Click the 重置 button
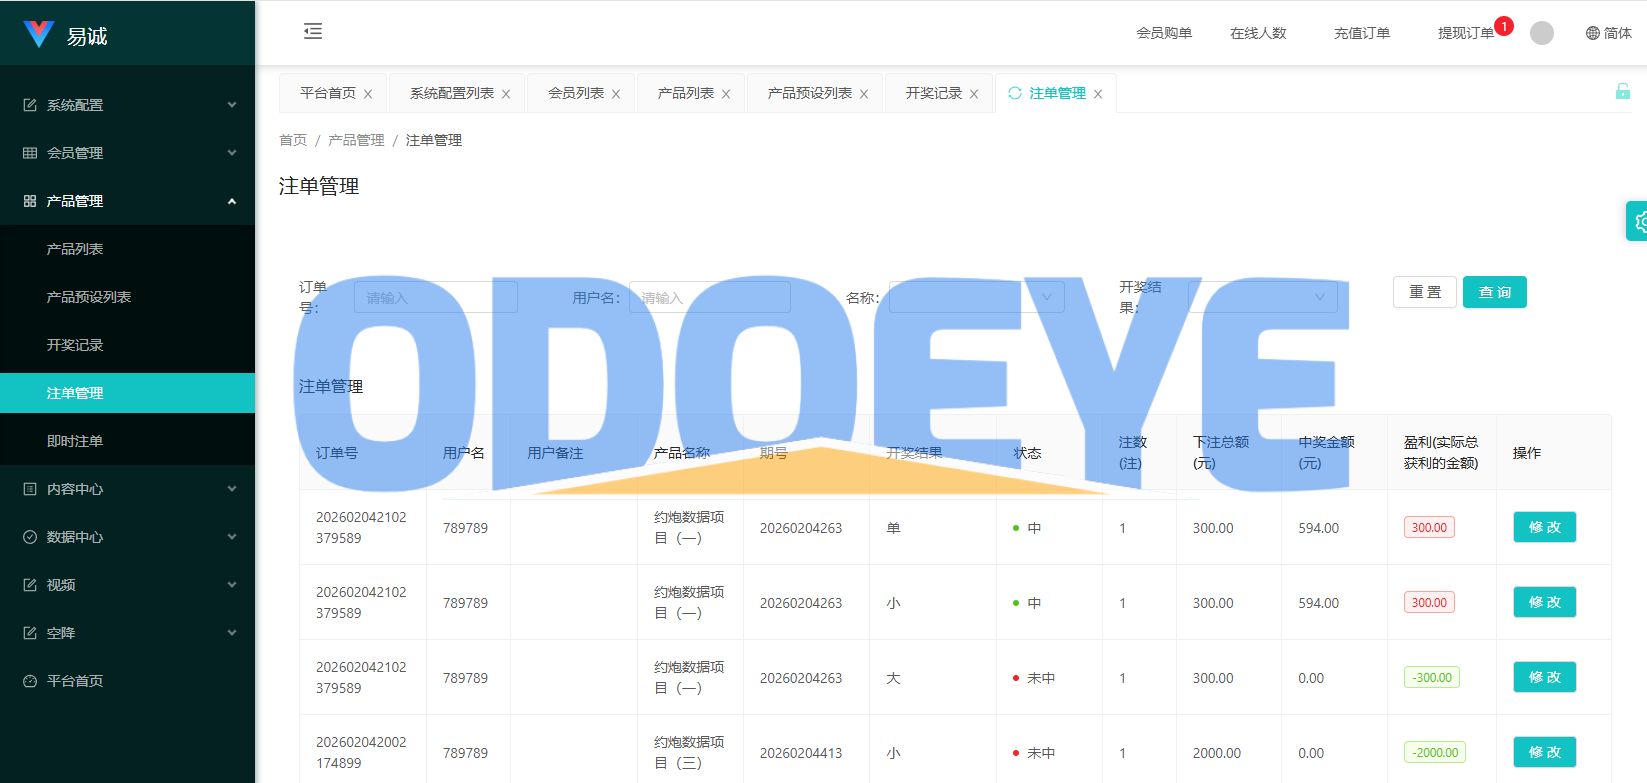This screenshot has width=1647, height=783. pos(1425,292)
